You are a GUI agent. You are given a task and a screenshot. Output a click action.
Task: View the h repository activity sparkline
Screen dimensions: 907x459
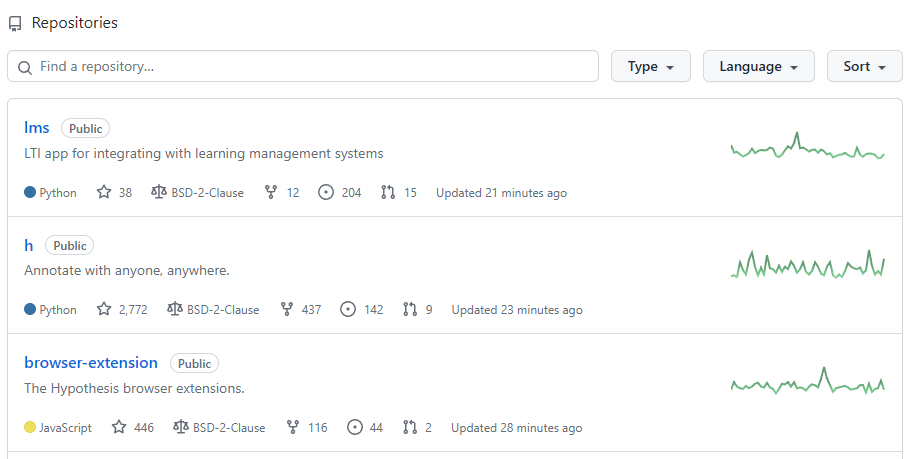coord(808,264)
